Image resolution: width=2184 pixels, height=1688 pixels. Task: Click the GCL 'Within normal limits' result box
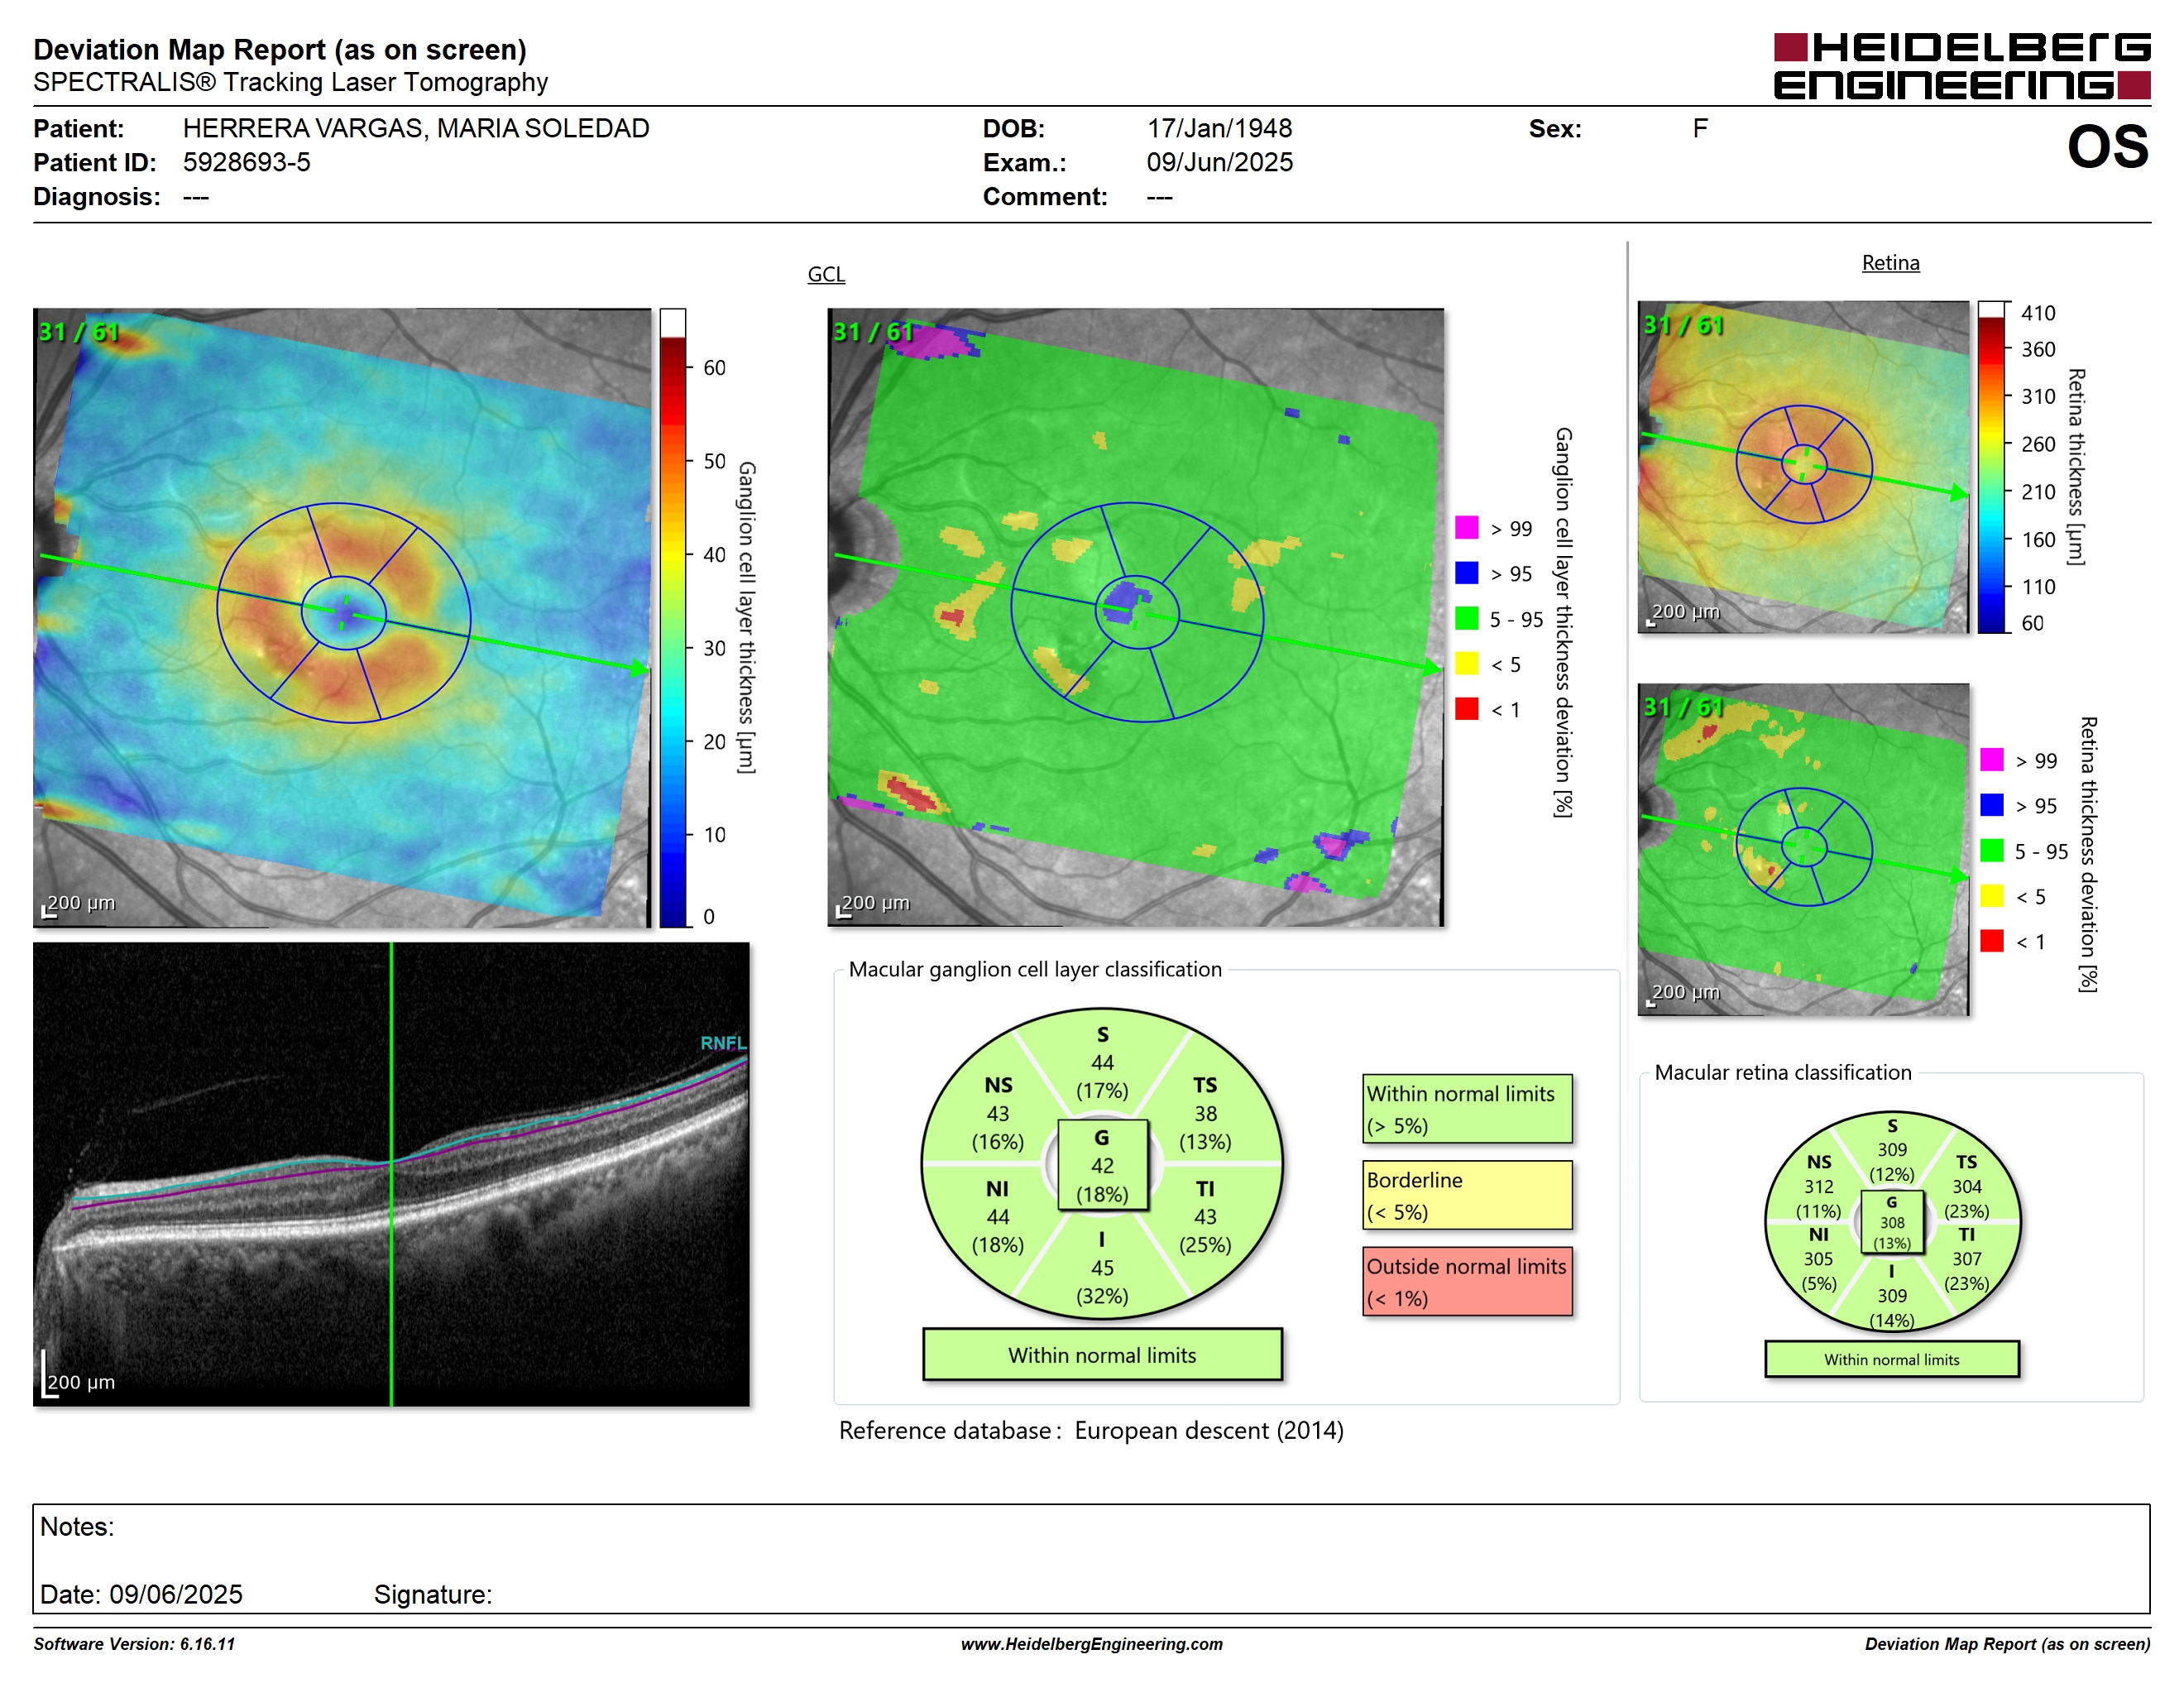point(1102,1355)
